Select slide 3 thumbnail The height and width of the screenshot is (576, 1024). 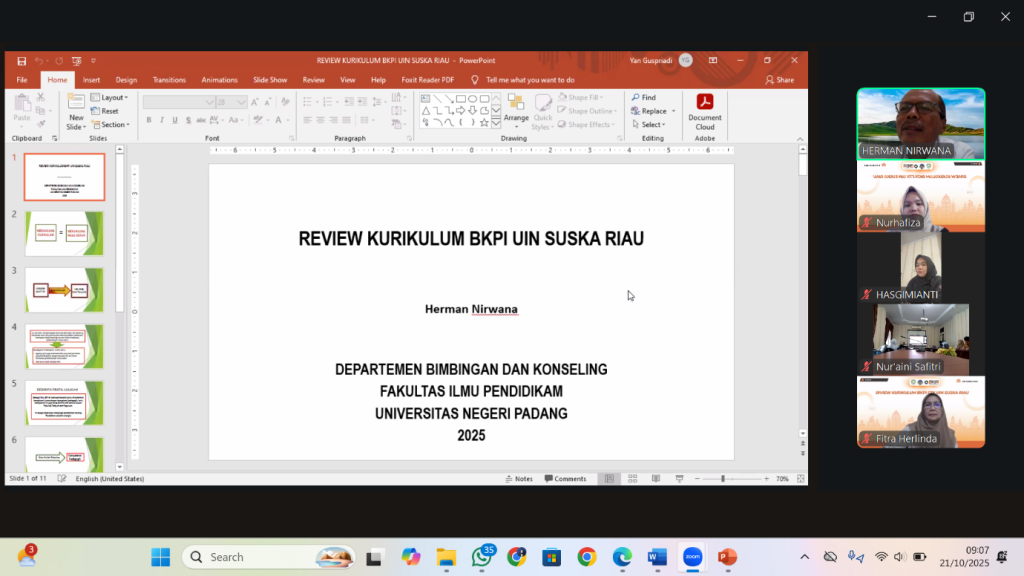[64, 289]
